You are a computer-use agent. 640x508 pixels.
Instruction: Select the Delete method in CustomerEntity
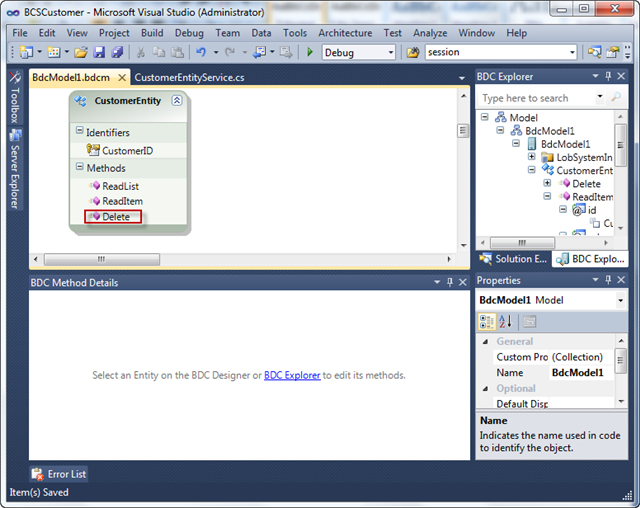point(113,217)
